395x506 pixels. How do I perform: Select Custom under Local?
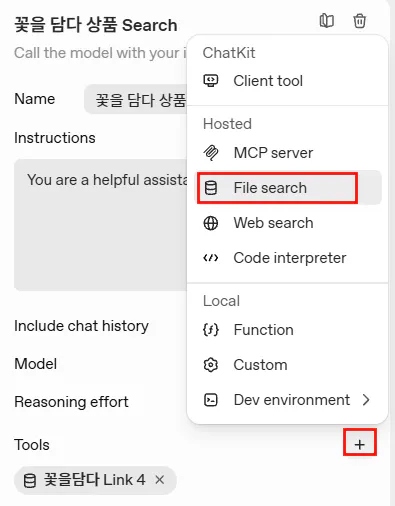[x=287, y=365]
